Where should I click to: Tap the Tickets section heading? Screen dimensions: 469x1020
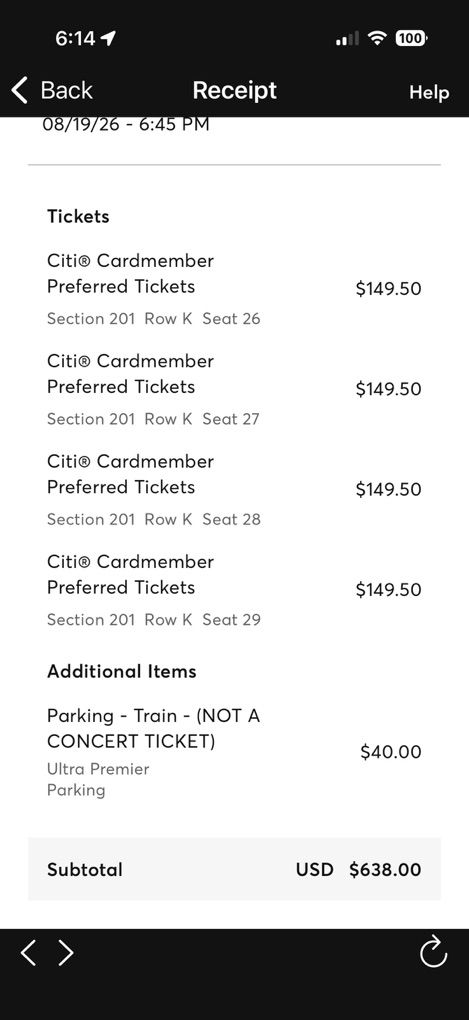point(78,217)
